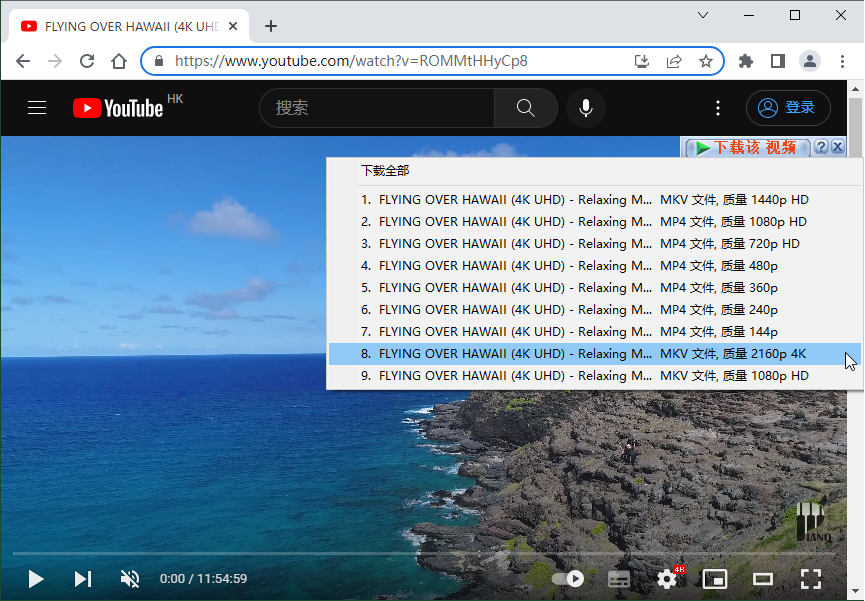The image size is (865, 601).
Task: Go back to the previous page
Action: coord(23,61)
